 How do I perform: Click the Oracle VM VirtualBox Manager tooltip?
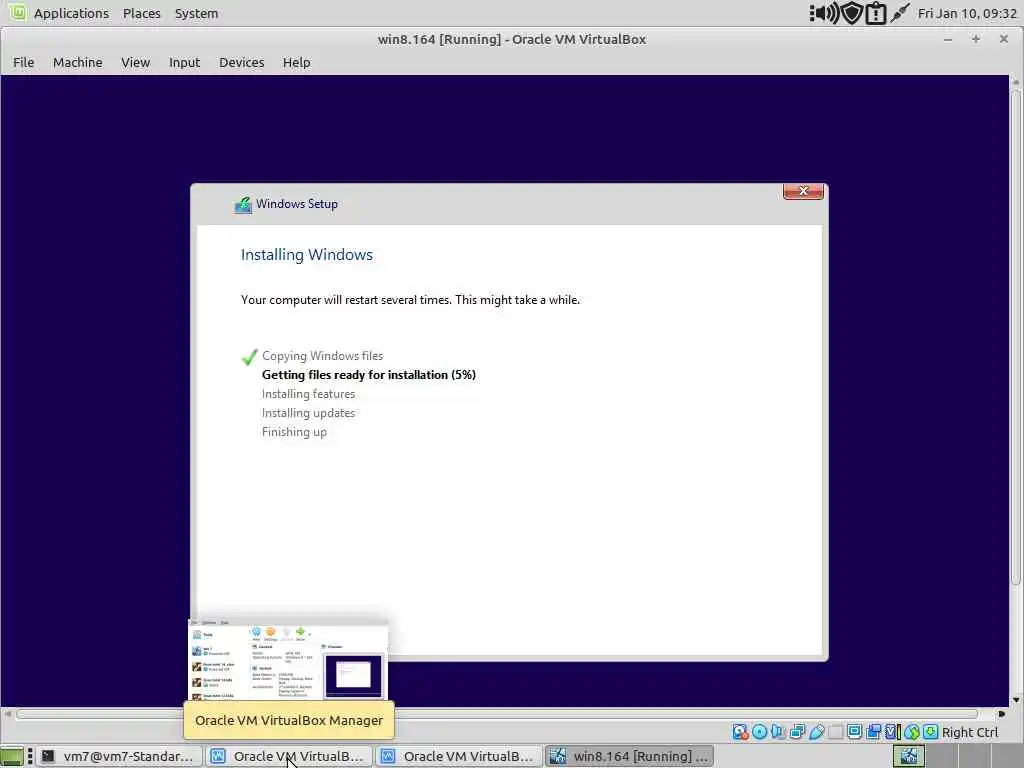click(x=289, y=720)
